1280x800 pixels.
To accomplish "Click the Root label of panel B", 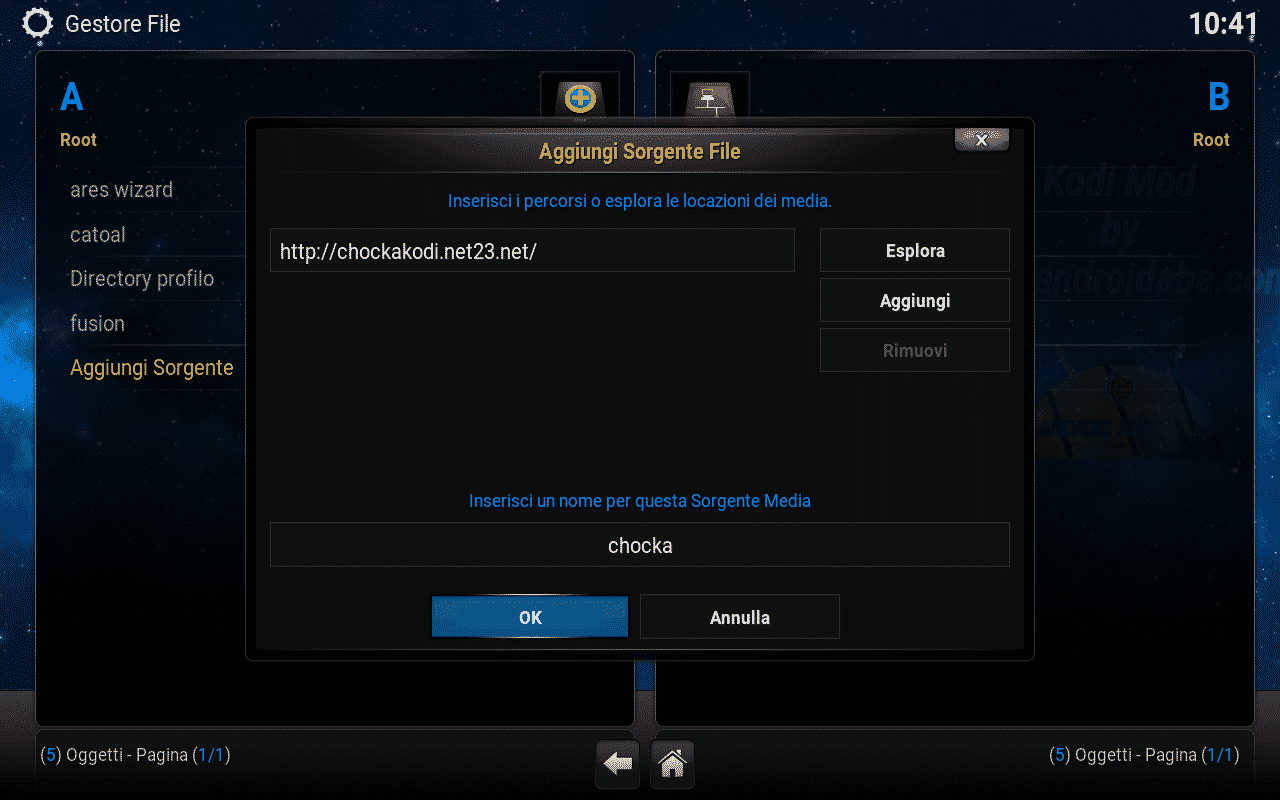I will pos(1211,140).
